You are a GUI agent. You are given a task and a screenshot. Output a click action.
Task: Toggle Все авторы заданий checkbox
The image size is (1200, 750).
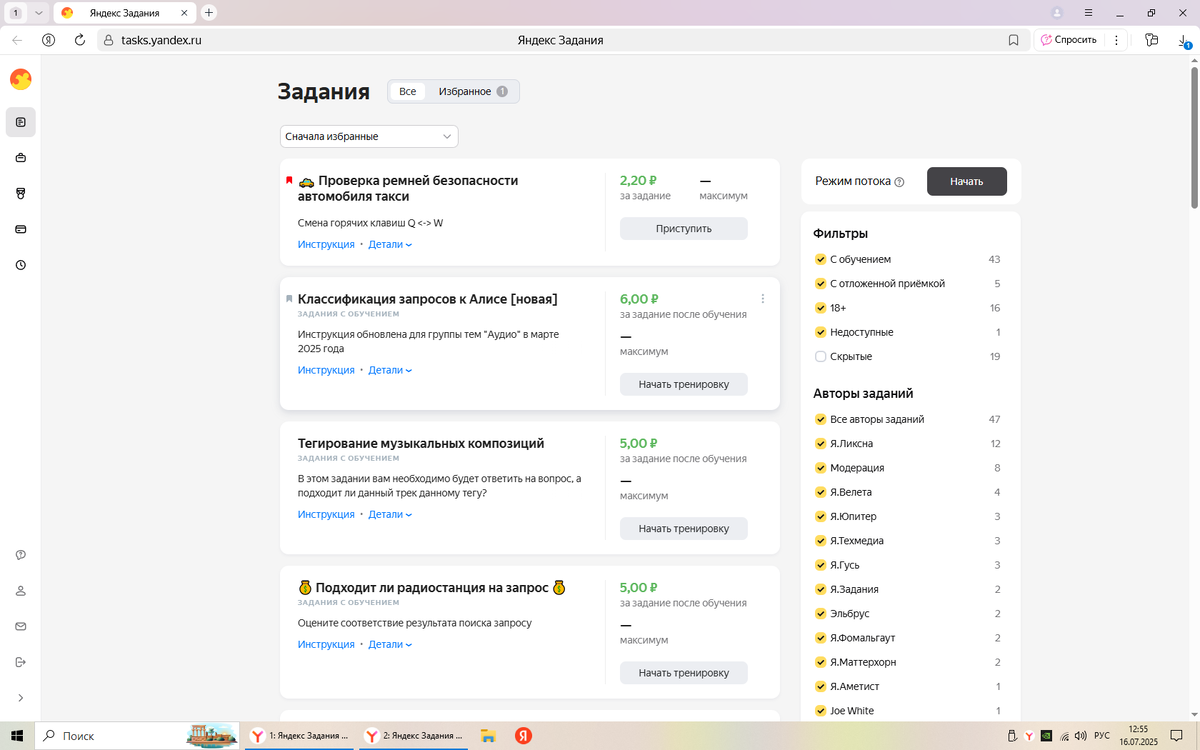[x=821, y=420]
